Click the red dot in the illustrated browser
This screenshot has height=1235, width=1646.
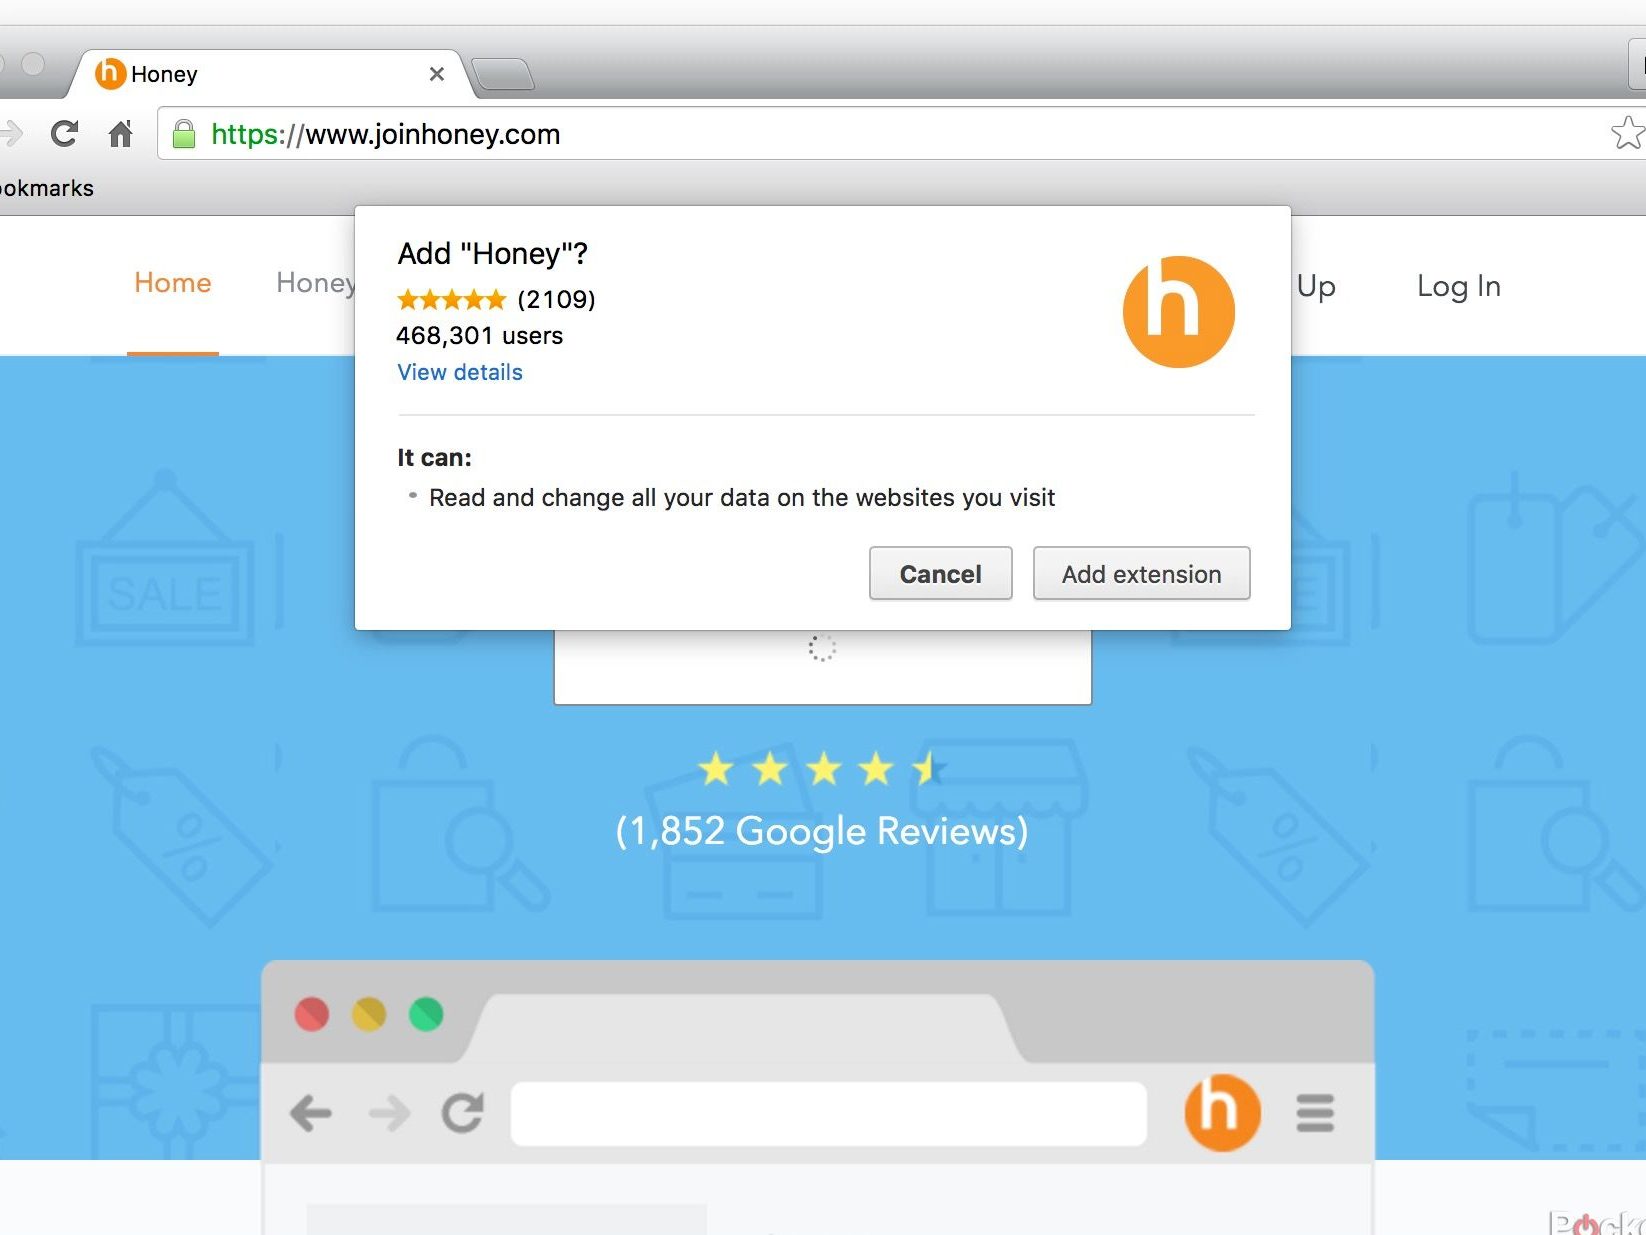pyautogui.click(x=312, y=1014)
